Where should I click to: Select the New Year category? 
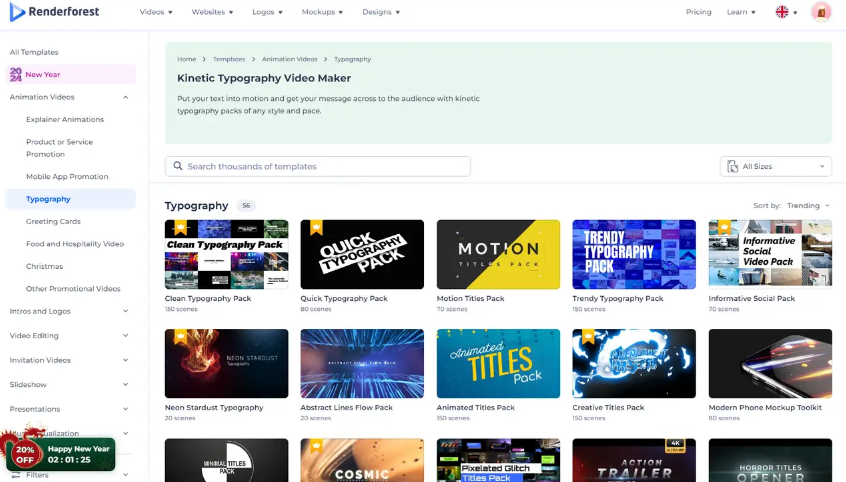[71, 74]
